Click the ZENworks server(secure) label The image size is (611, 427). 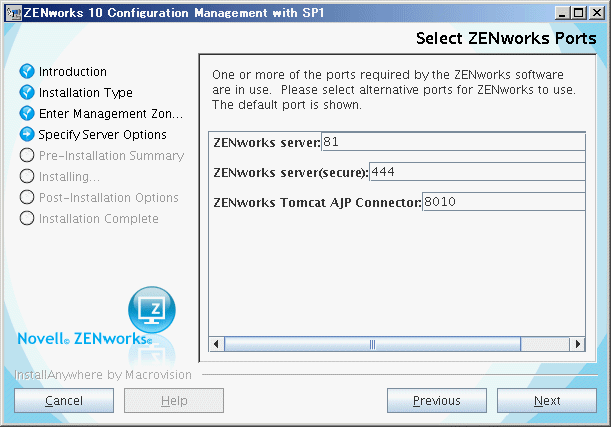point(291,173)
